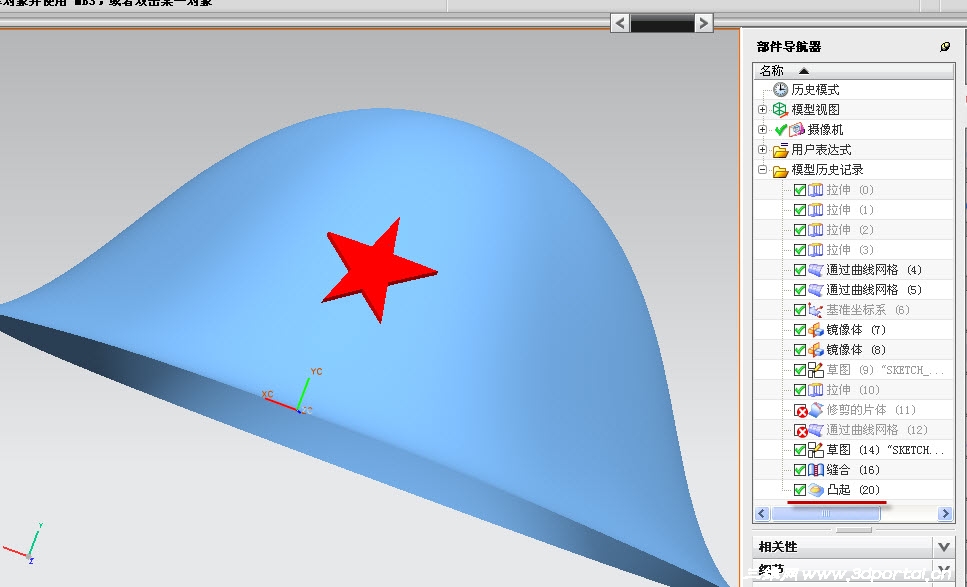Click the 缝合 (16) sew icon
The image size is (967, 587).
(816, 470)
